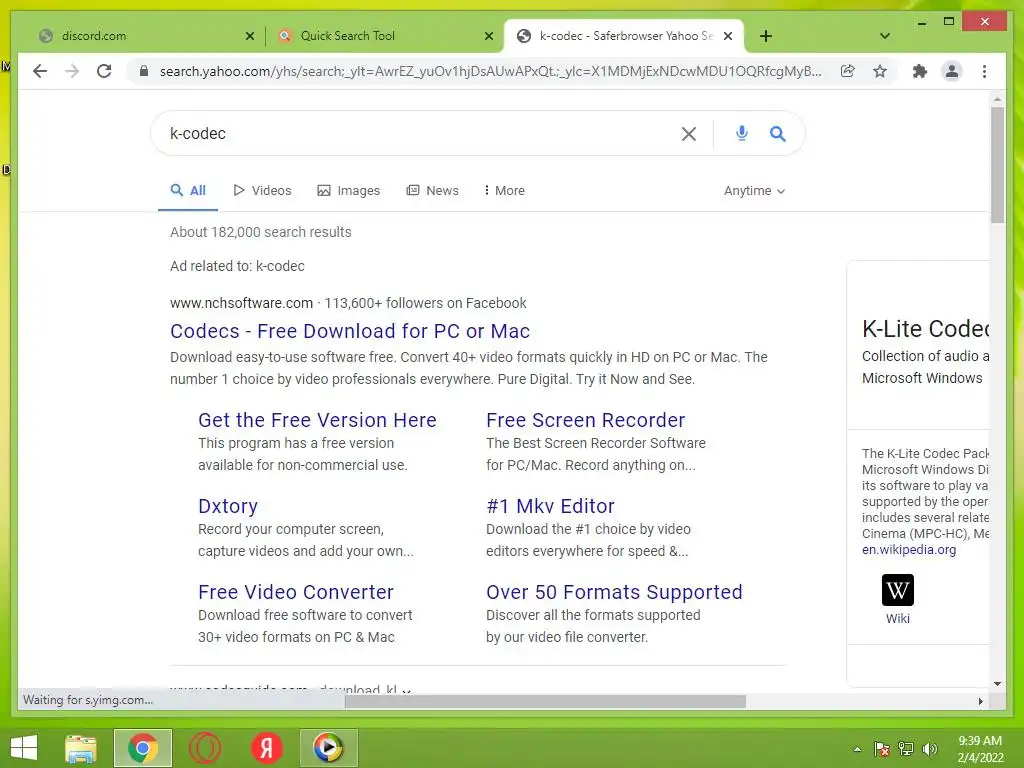Open a new browser tab
The height and width of the screenshot is (768, 1024).
(x=766, y=36)
